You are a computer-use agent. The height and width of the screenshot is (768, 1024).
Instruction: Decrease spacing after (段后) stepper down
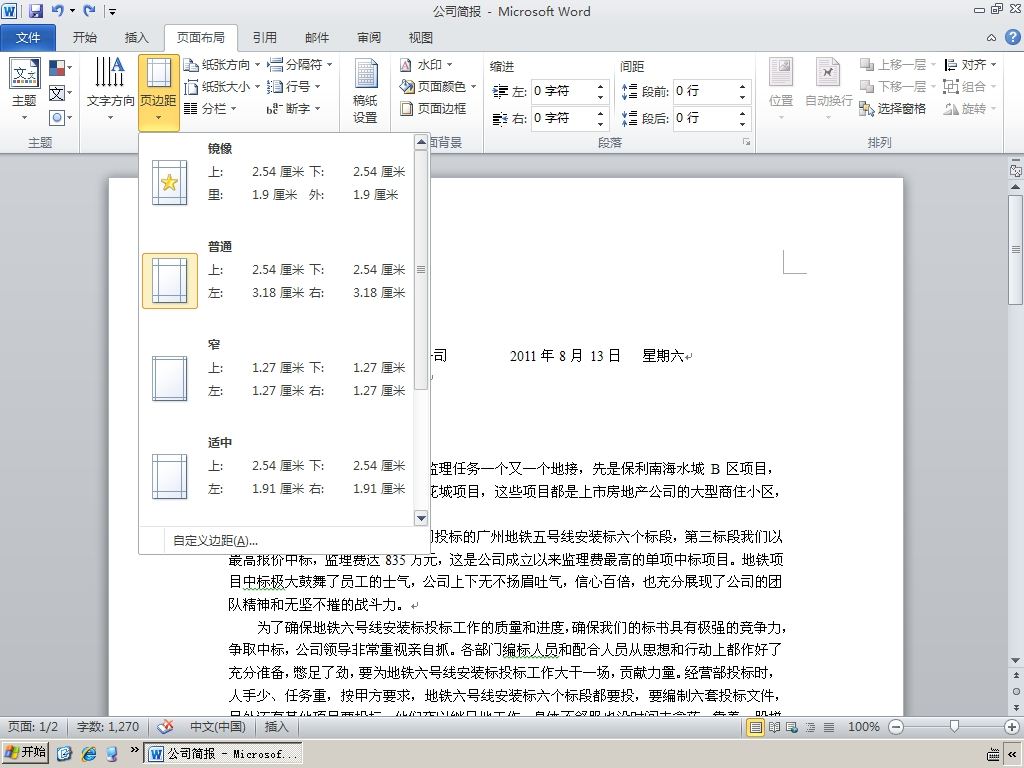click(743, 124)
